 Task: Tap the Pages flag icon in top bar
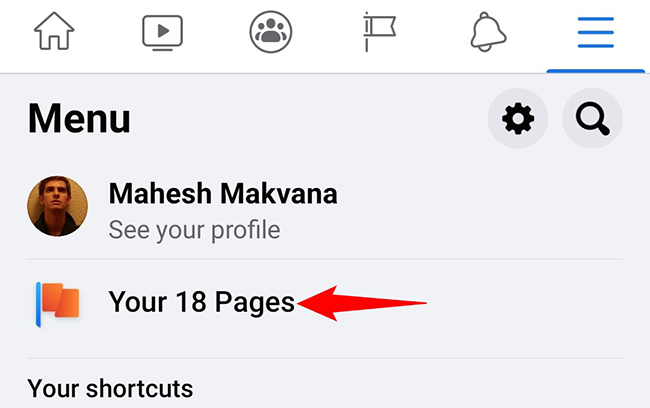[379, 32]
